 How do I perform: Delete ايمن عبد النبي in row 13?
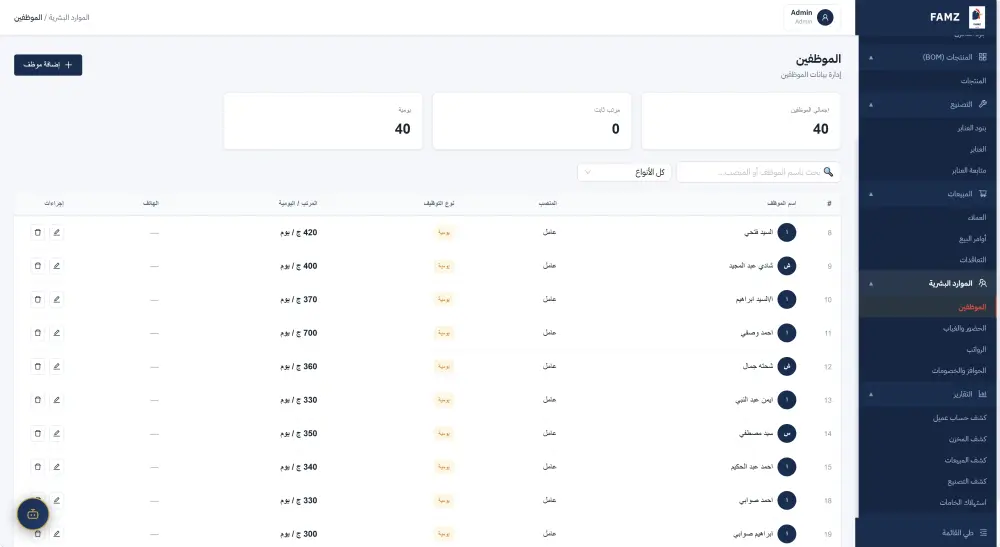(x=38, y=400)
